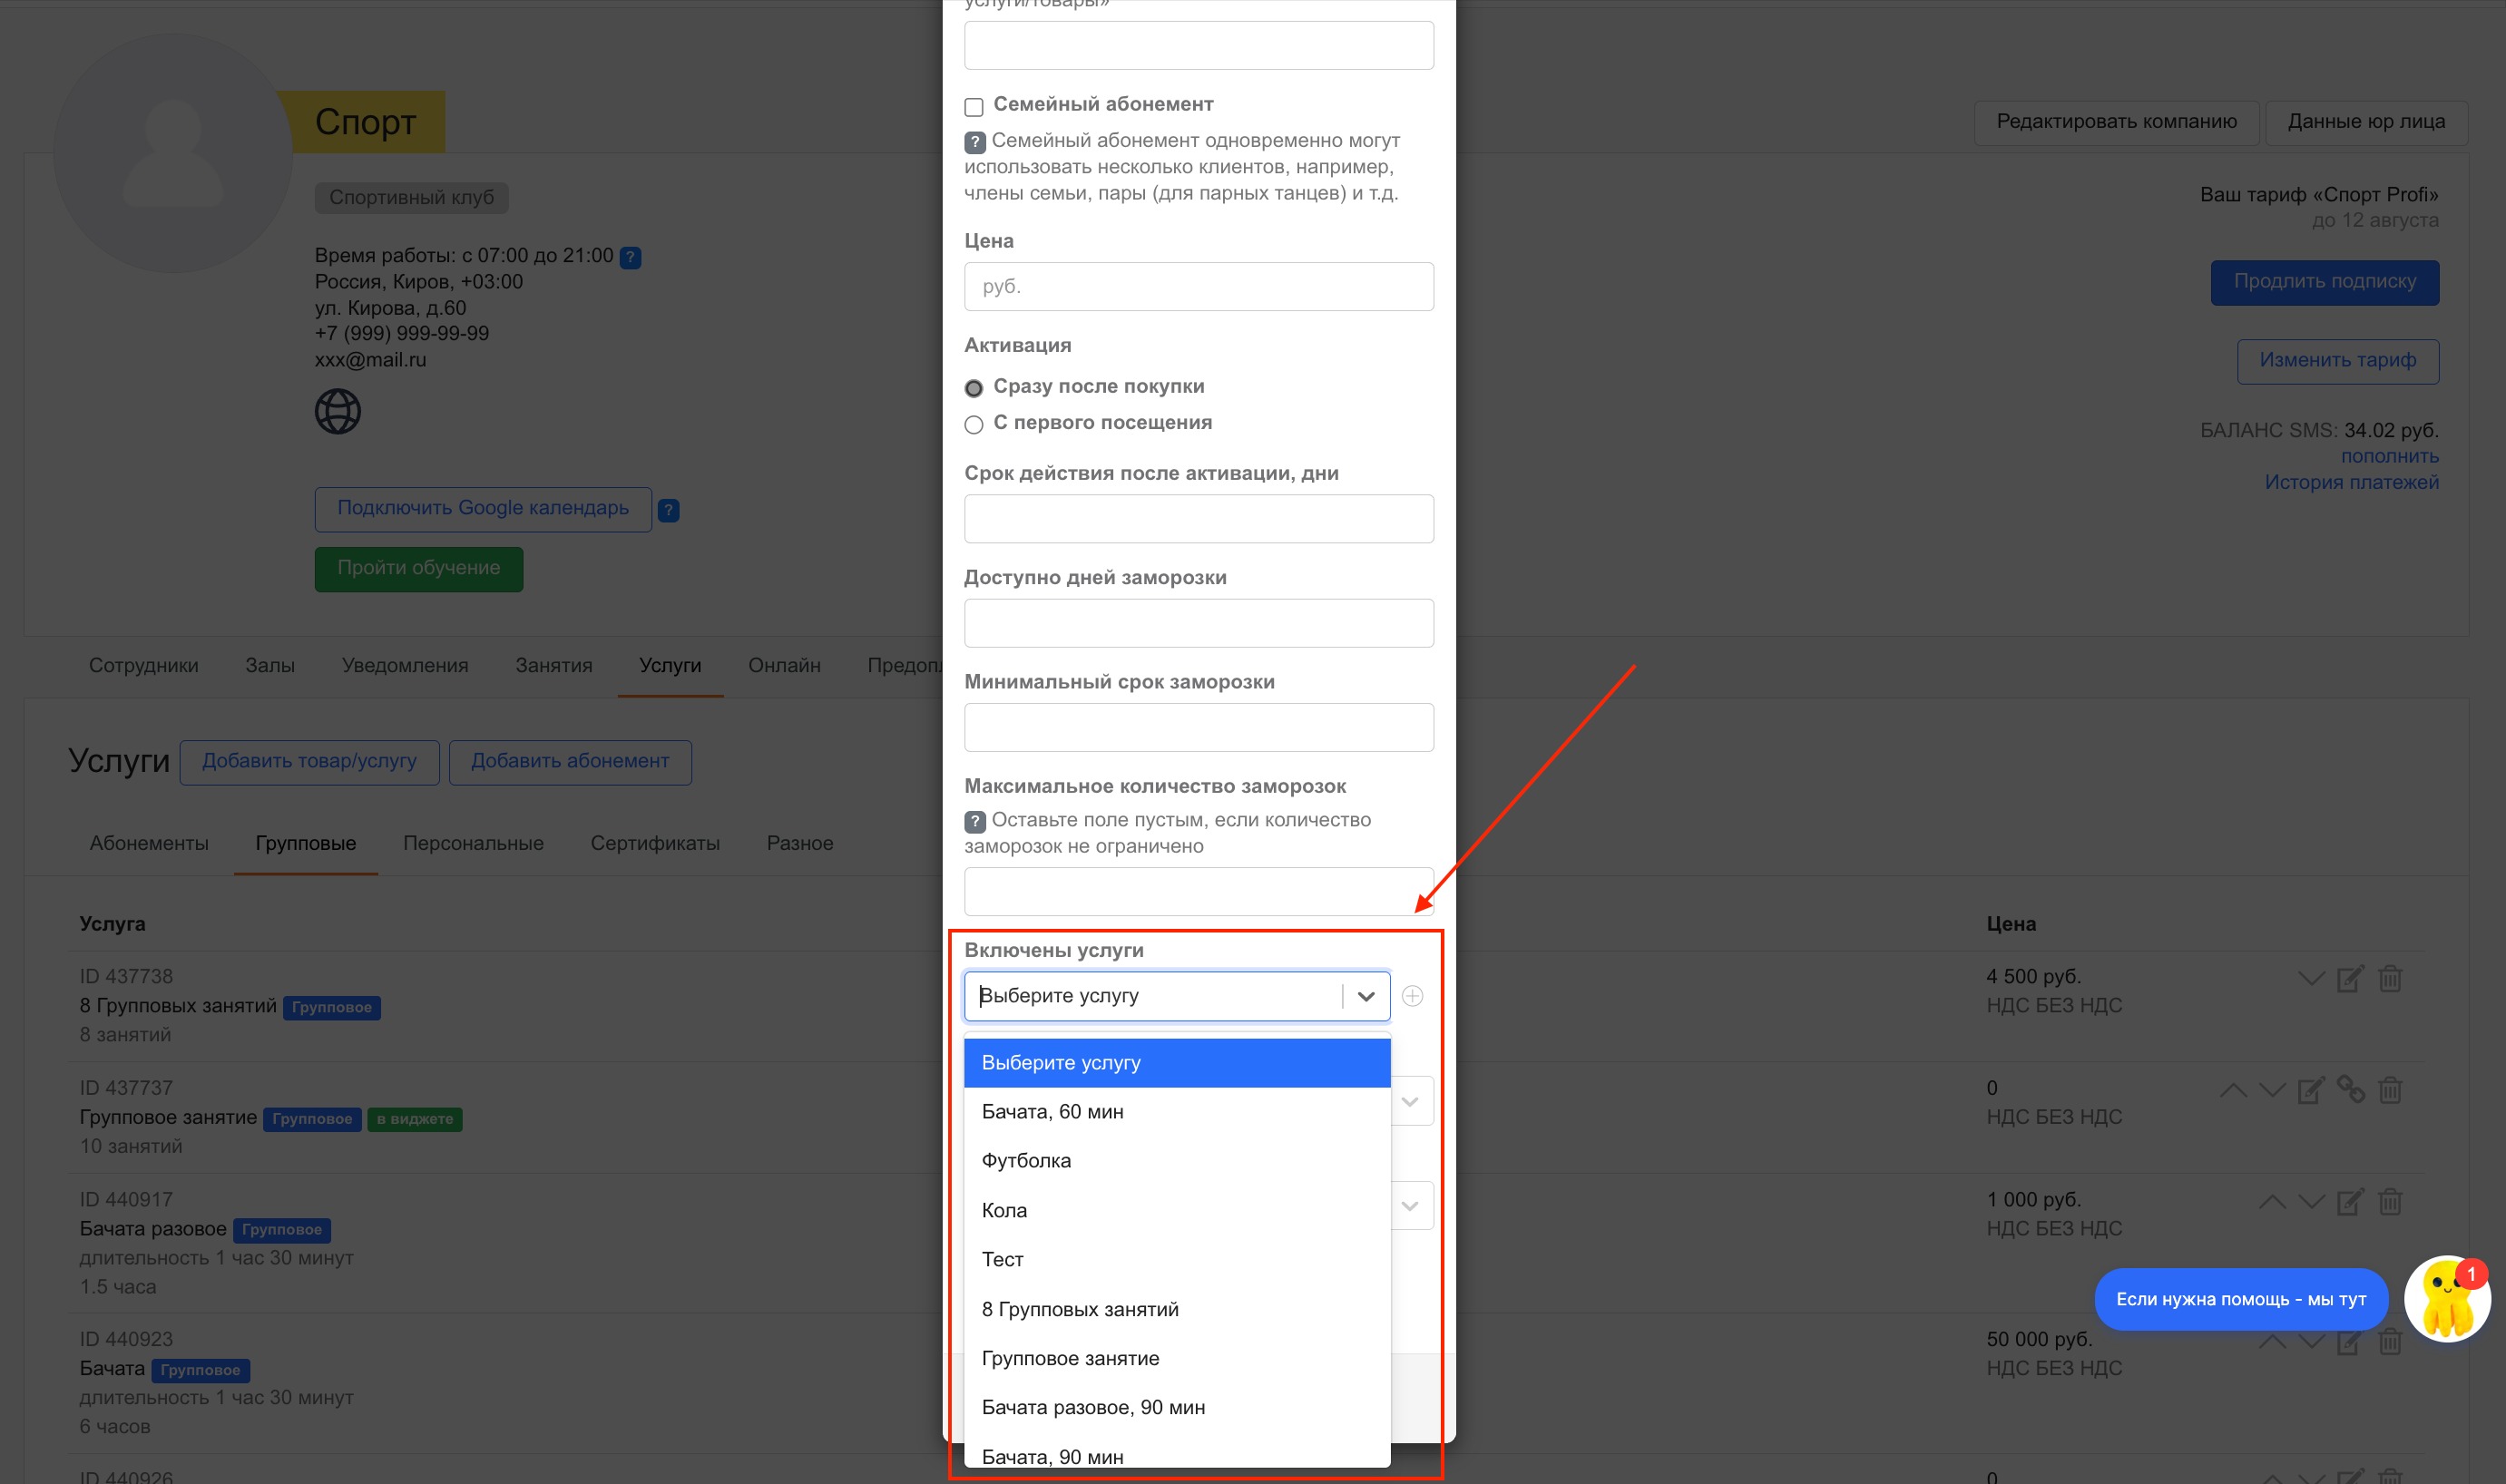This screenshot has width=2506, height=1484.
Task: Click help icon beside Google calendar button
Action: pyautogui.click(x=669, y=511)
